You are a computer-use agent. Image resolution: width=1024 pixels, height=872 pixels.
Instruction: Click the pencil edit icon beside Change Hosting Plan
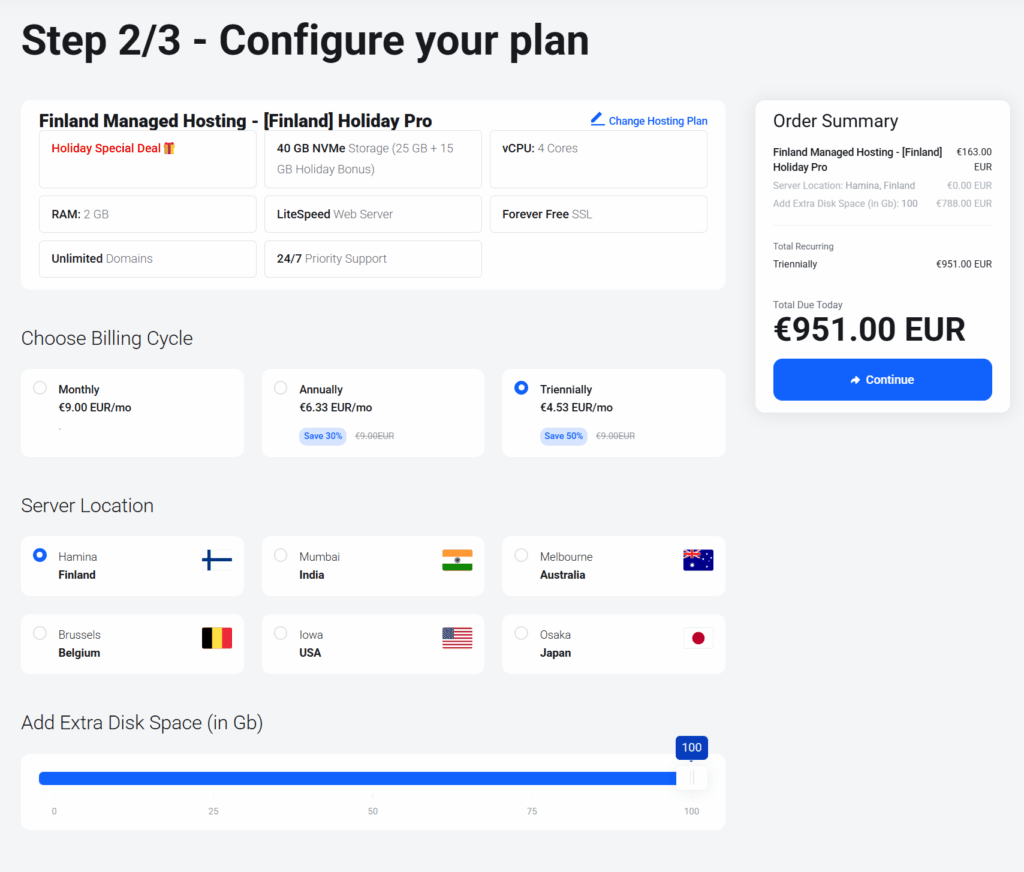[x=600, y=121]
